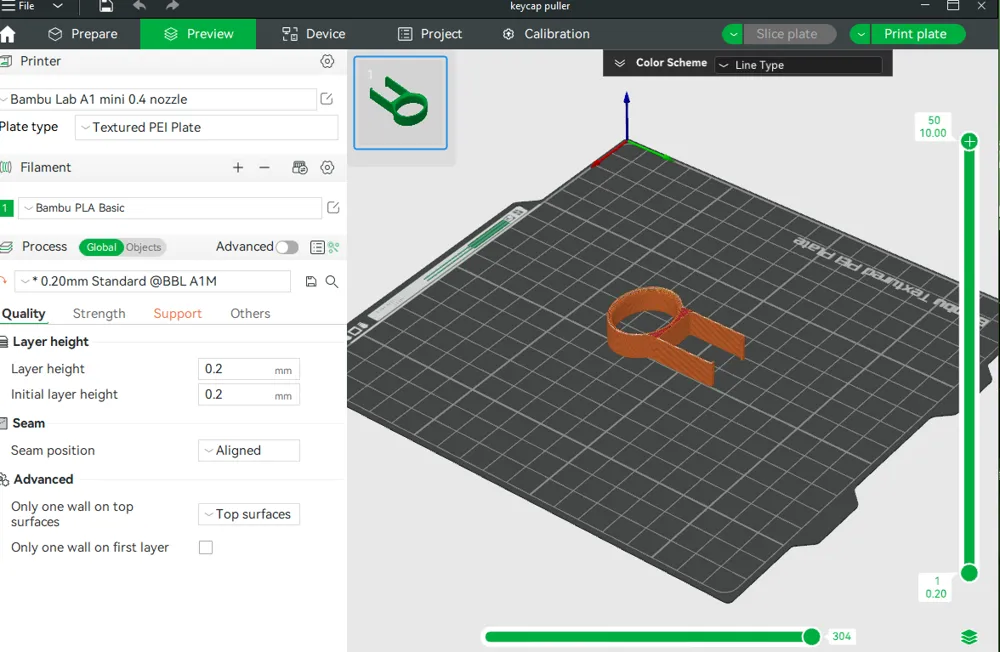This screenshot has width=1000, height=652.
Task: Open the File menu dropdown arrow
Action: point(57,6)
